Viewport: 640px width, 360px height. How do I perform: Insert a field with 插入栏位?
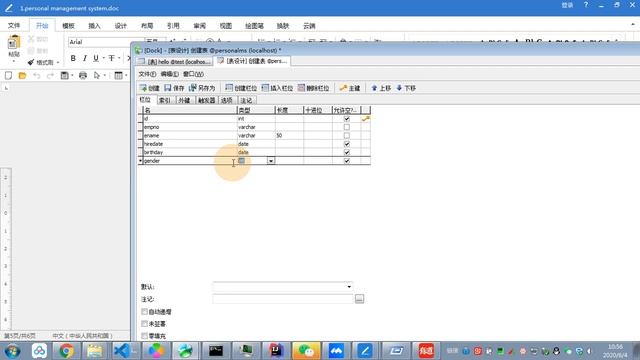click(x=277, y=88)
